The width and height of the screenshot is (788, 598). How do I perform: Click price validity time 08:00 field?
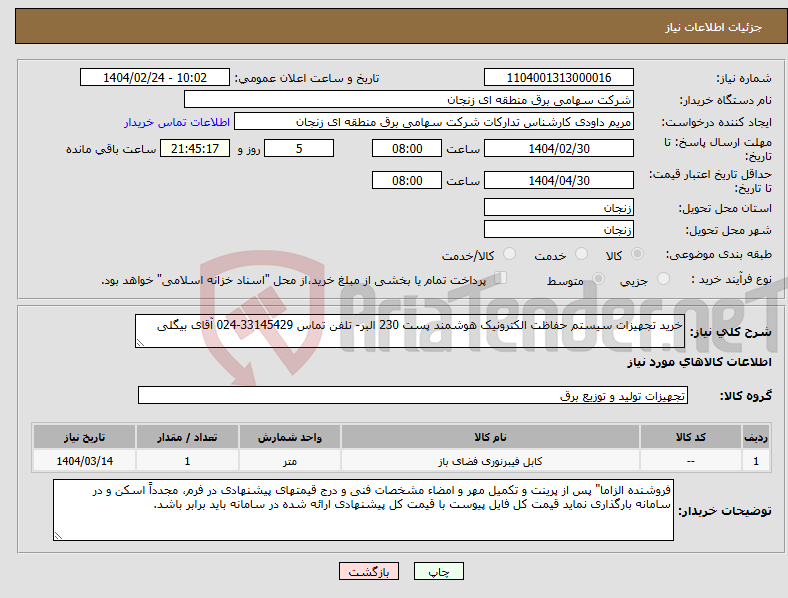(x=407, y=180)
